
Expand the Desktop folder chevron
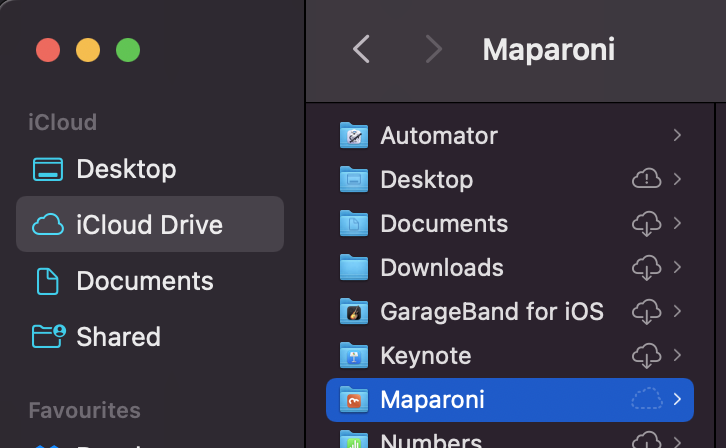677,179
